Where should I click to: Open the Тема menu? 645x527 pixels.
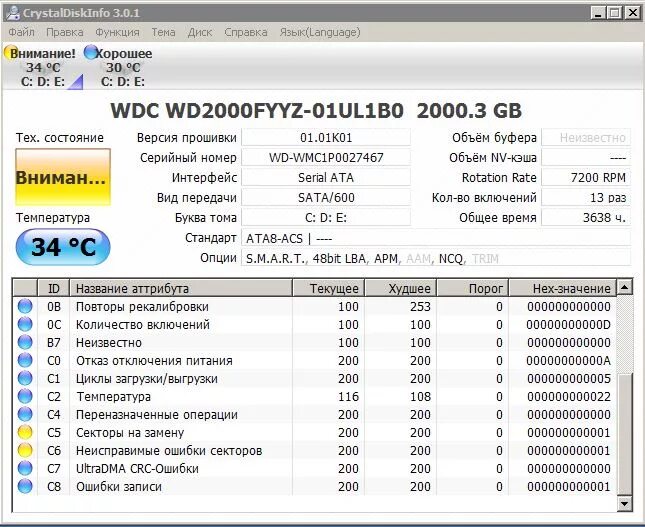click(163, 32)
